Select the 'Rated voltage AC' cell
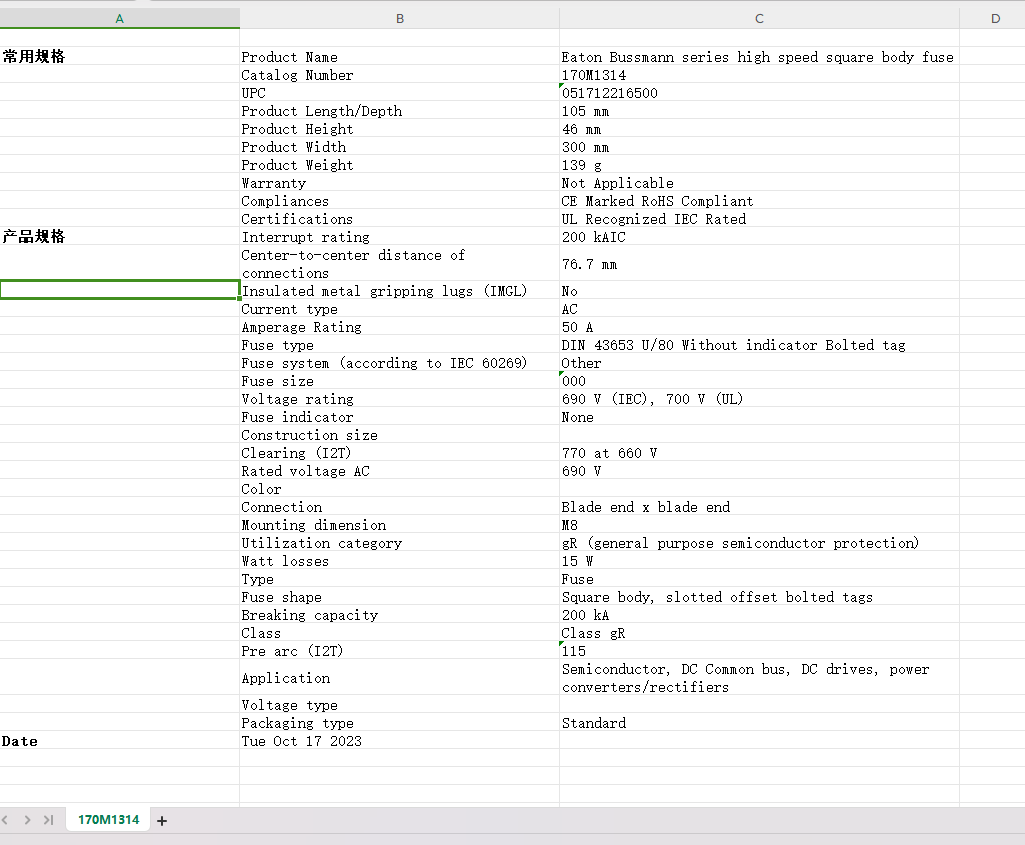 [399, 471]
